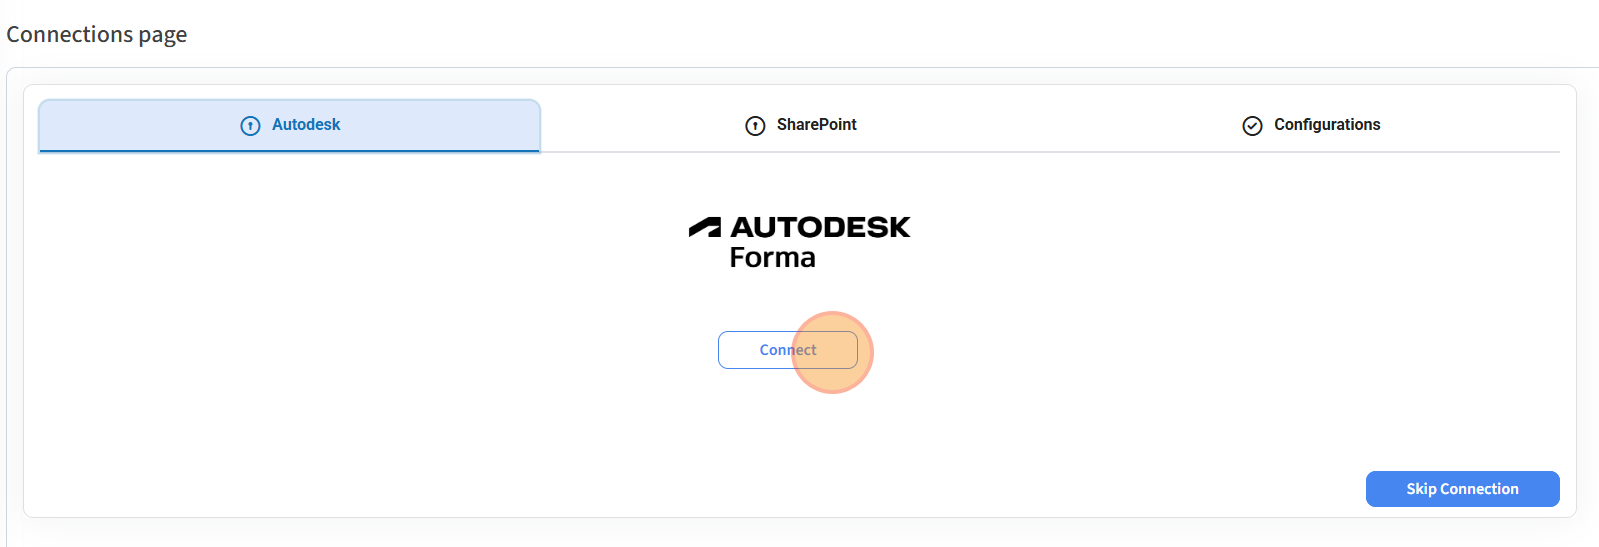1599x547 pixels.
Task: Click the Connections page heading
Action: [x=97, y=35]
